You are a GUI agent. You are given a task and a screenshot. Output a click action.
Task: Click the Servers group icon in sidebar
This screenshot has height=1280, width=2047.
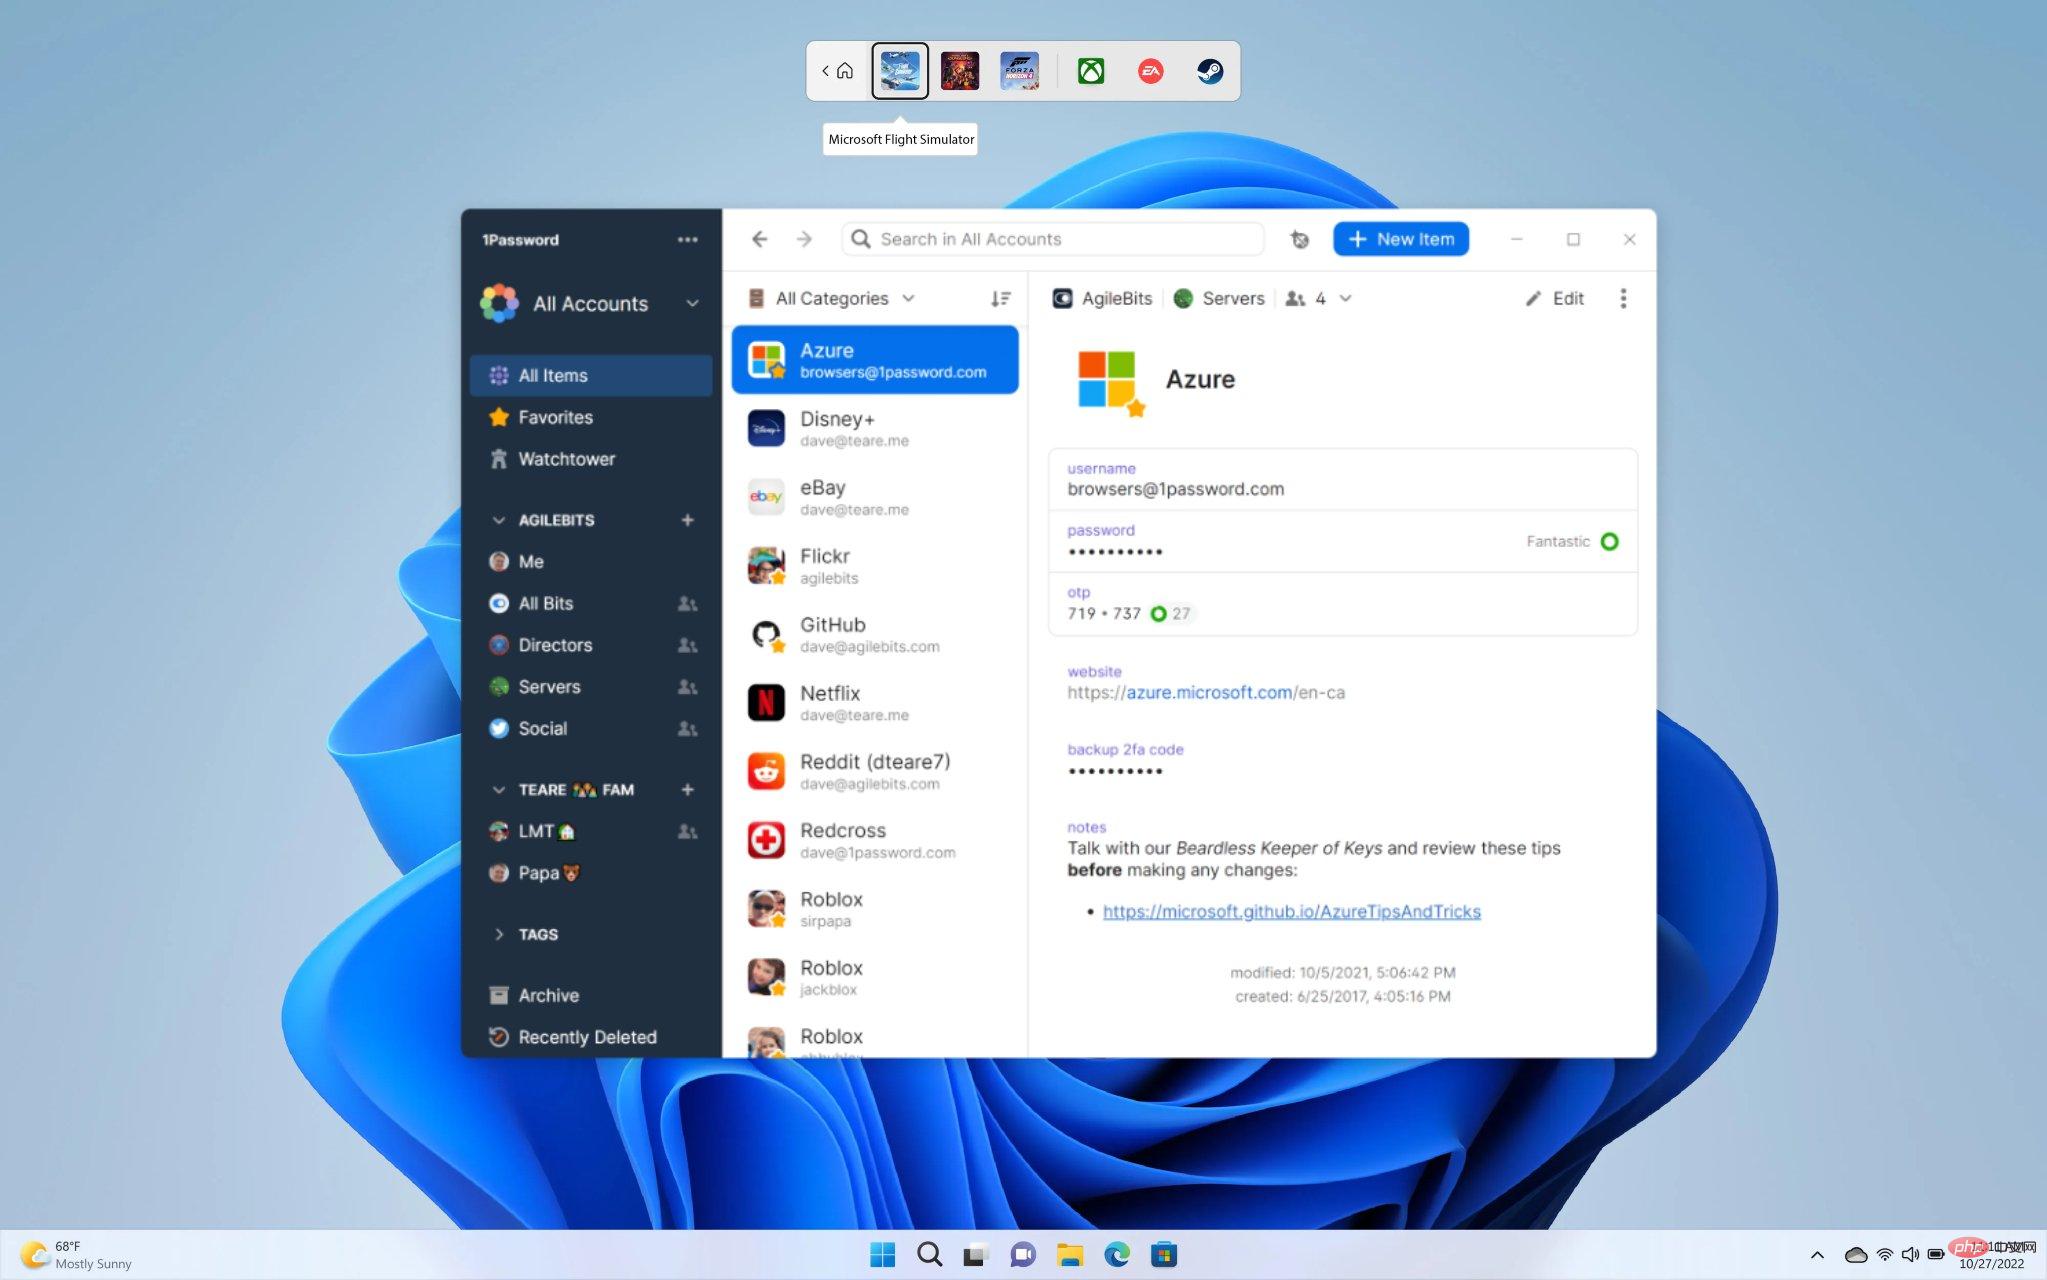click(498, 686)
